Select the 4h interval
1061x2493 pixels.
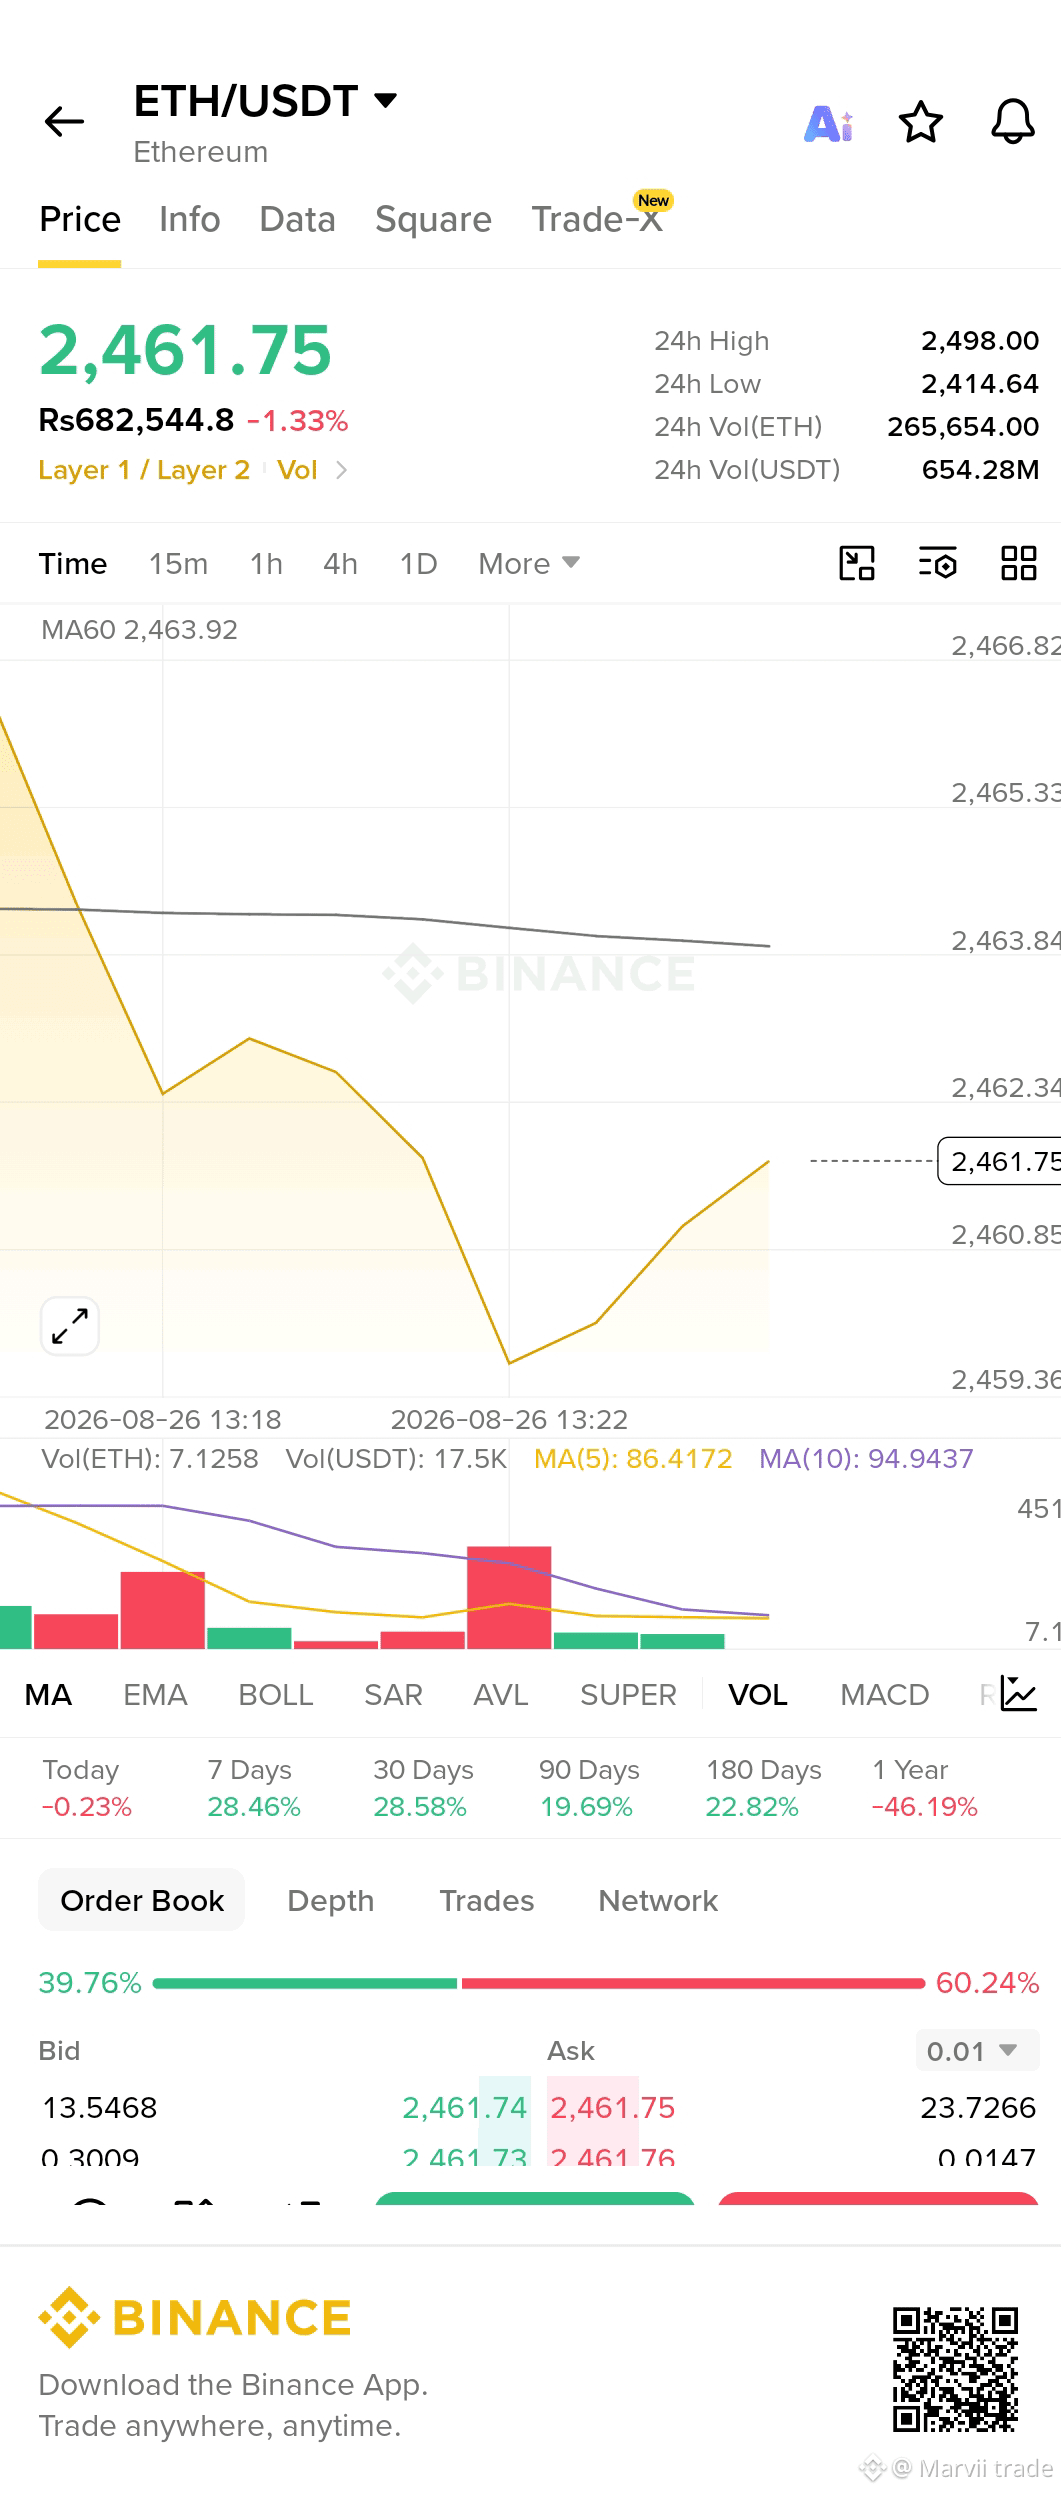[x=340, y=563]
